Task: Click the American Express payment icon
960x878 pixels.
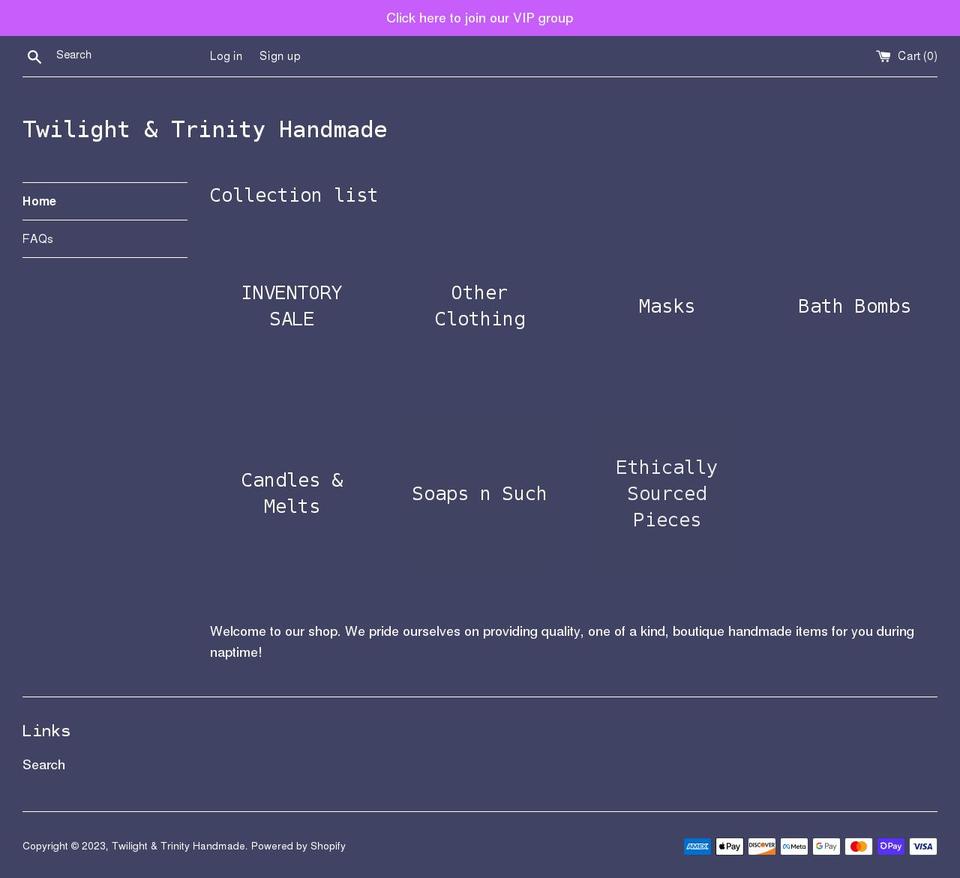Action: tap(697, 846)
